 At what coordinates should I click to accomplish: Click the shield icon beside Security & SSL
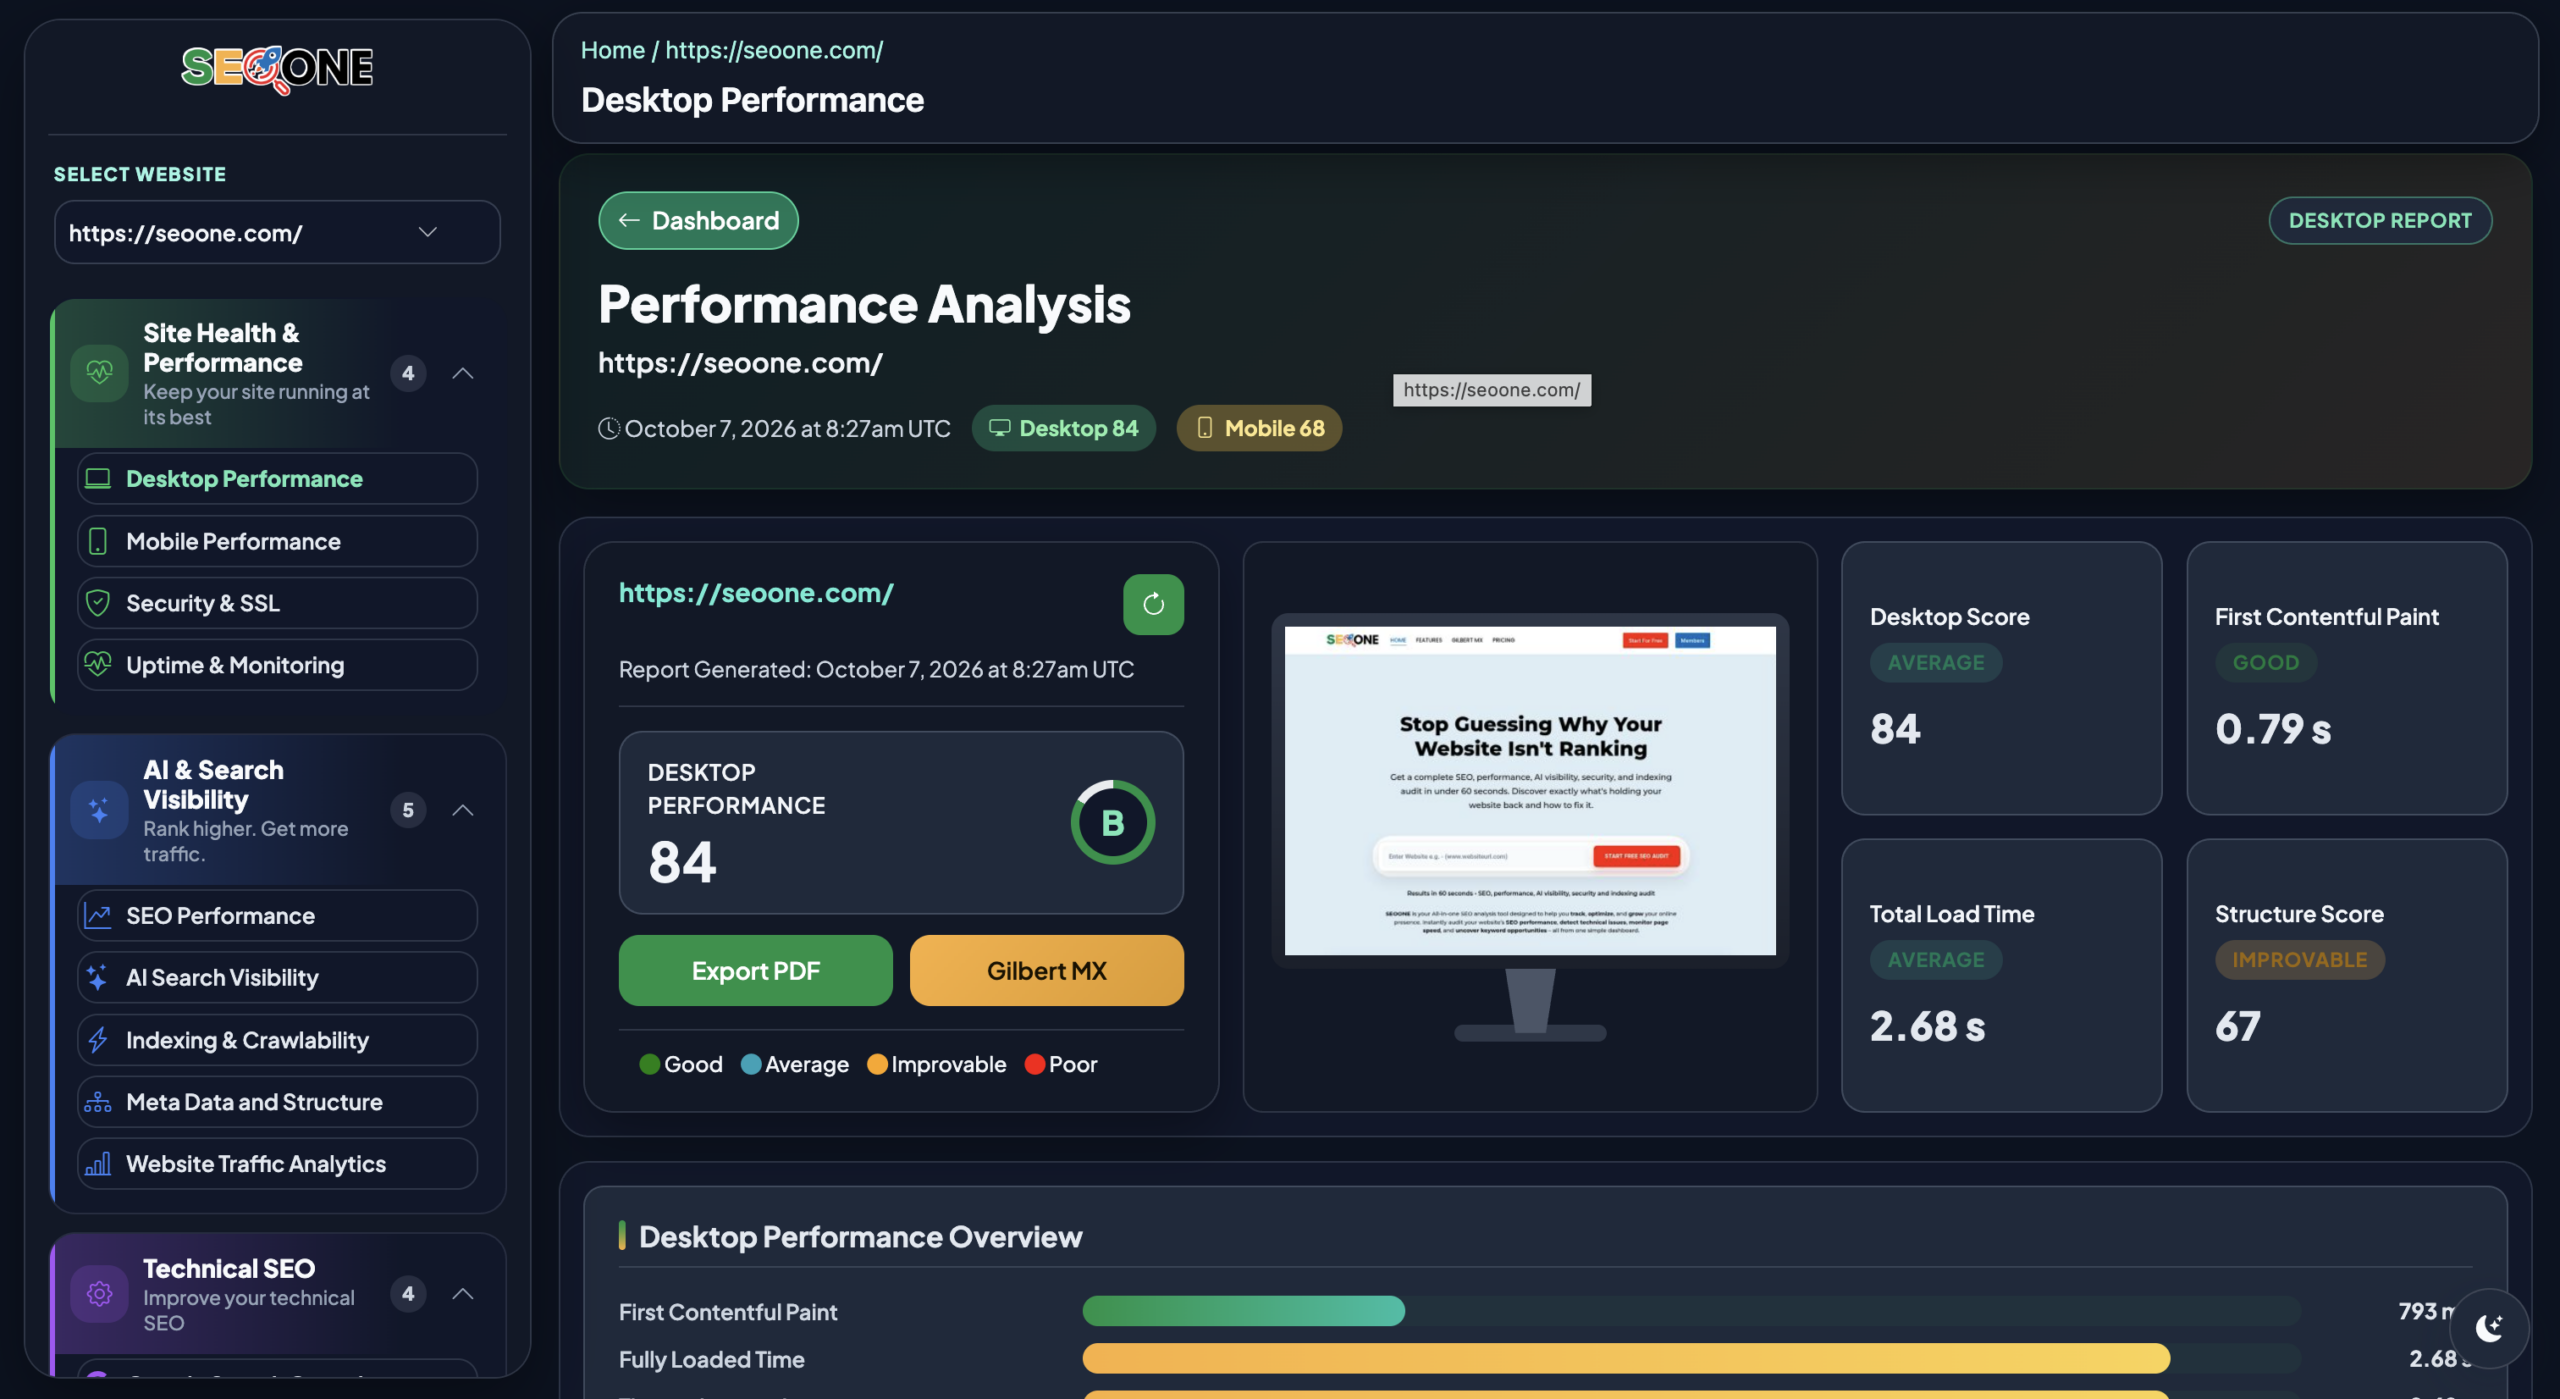click(98, 603)
